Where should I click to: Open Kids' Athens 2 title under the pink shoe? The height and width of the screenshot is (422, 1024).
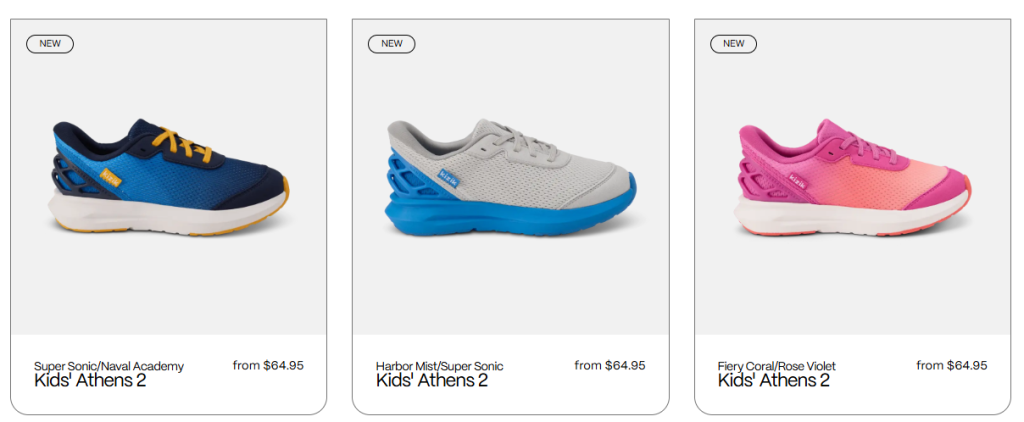774,381
